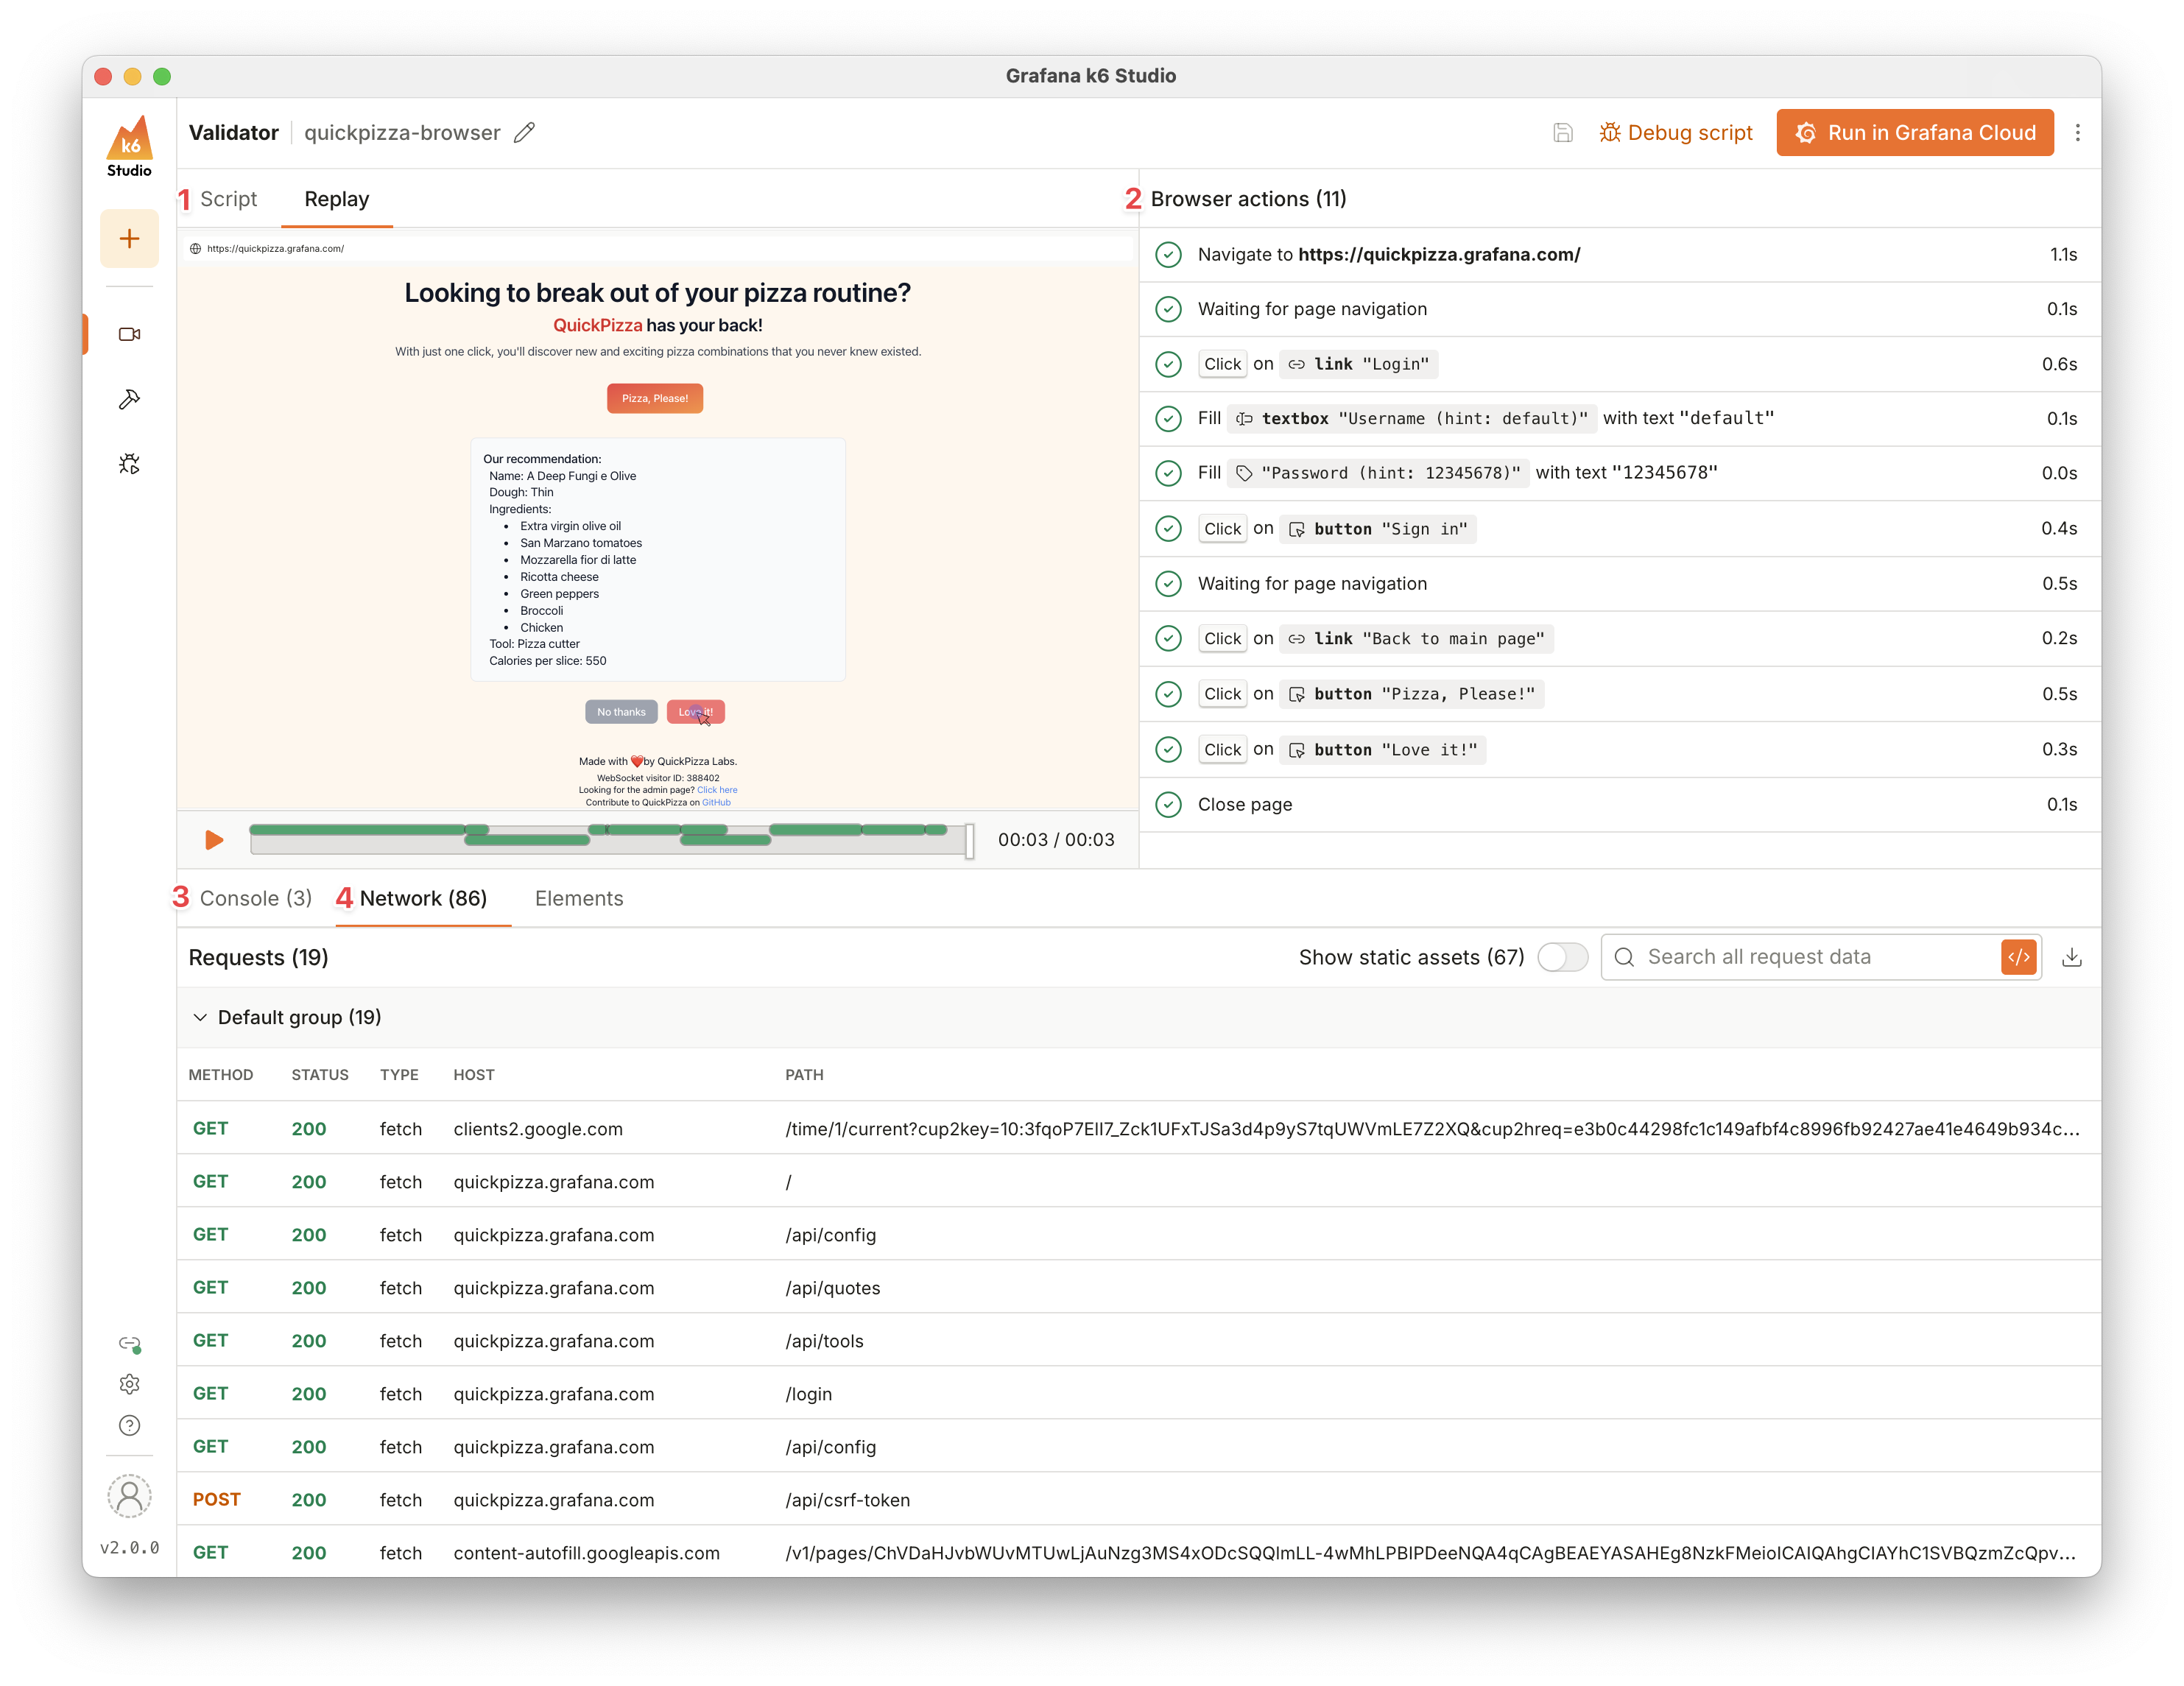Click the STATUS column header
This screenshot has width=2184, height=1686.
tap(320, 1074)
